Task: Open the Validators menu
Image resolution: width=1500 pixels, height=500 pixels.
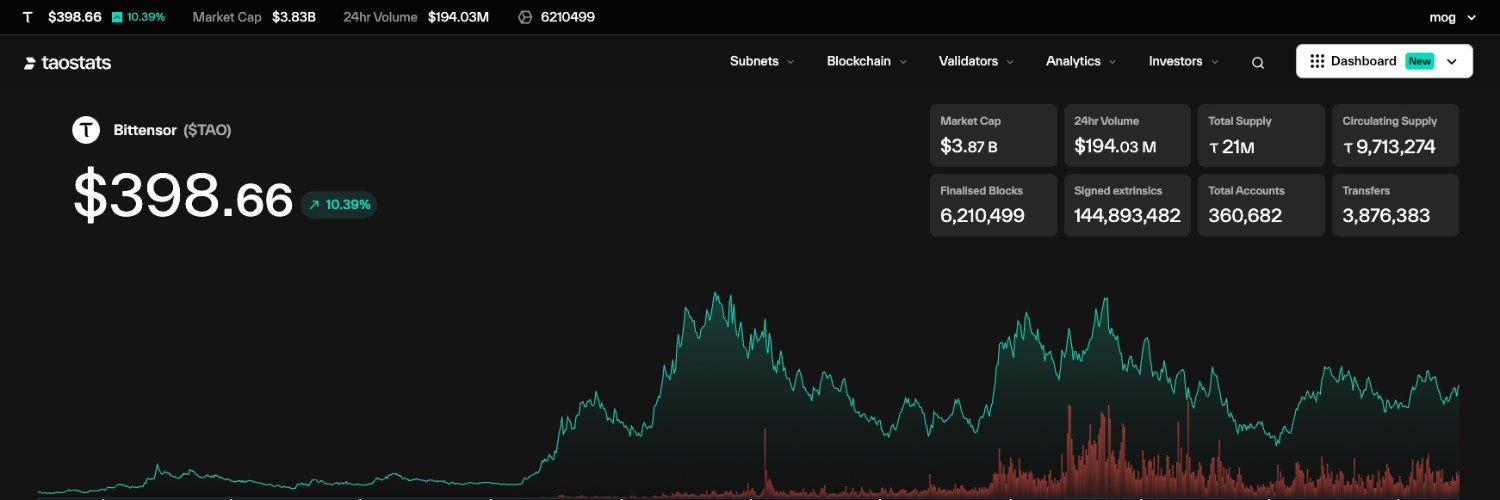Action: pyautogui.click(x=976, y=61)
